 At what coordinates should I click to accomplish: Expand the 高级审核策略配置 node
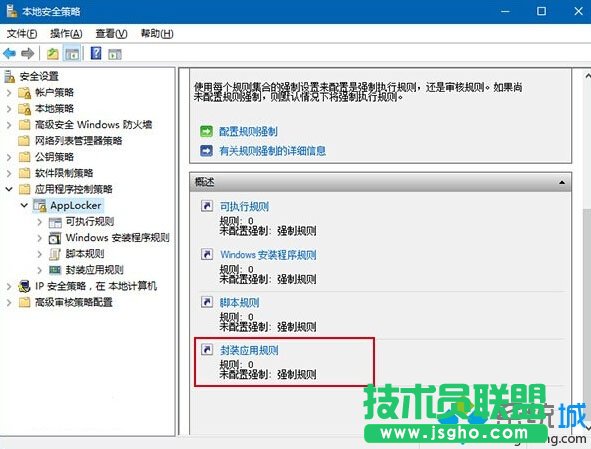click(x=9, y=302)
